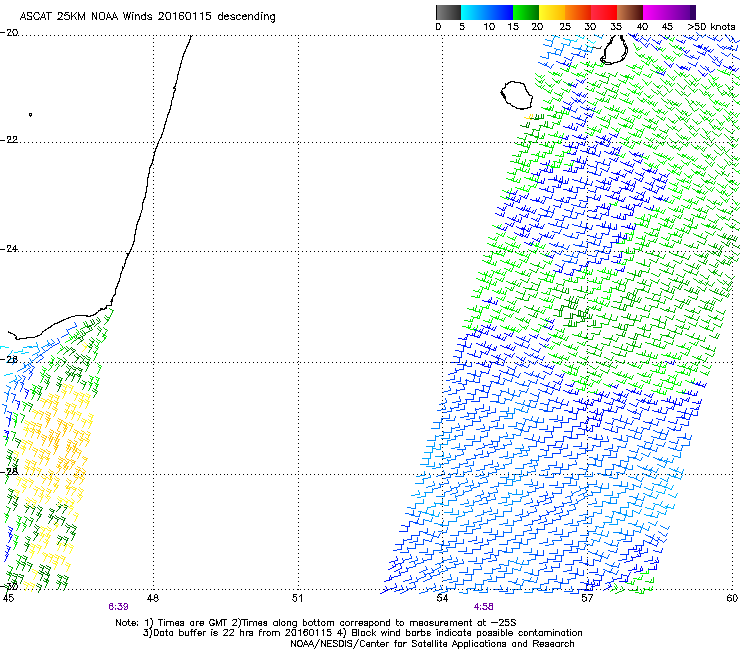Screen dimensions: 740x650
Task: Click the green 15–20 knot color bar segment
Action: [x=526, y=12]
